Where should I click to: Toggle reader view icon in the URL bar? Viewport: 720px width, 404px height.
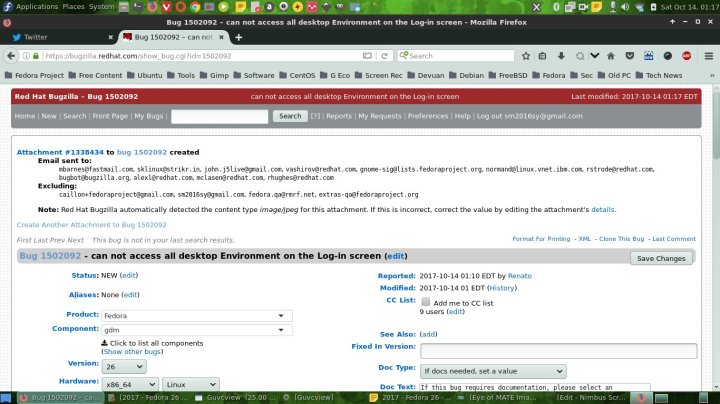(x=367, y=56)
